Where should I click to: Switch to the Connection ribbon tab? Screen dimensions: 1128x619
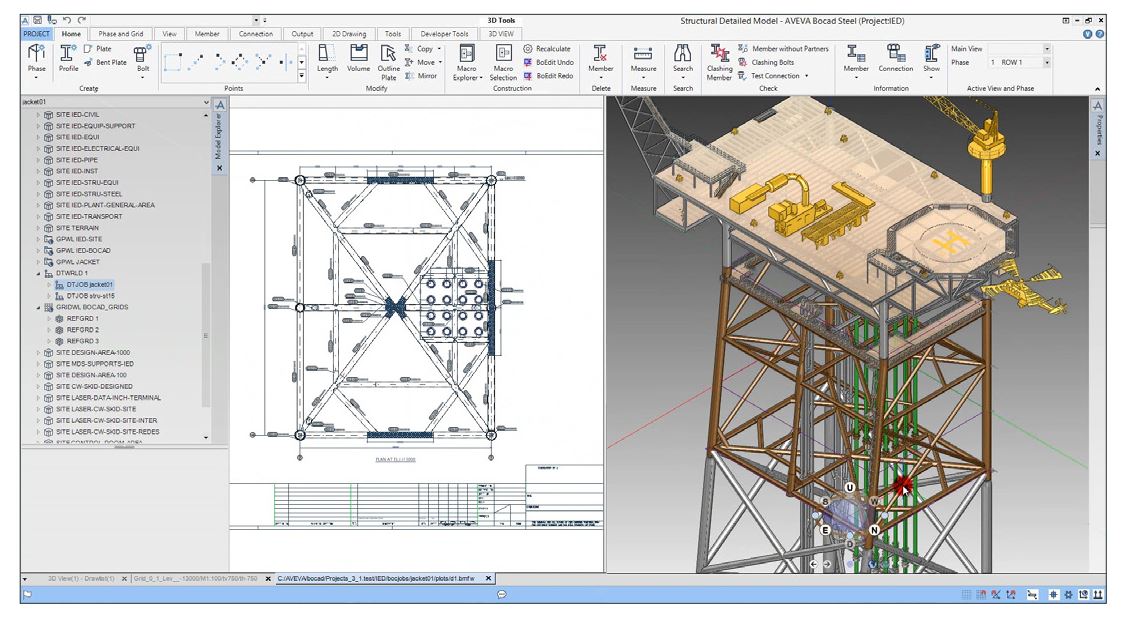pos(255,34)
